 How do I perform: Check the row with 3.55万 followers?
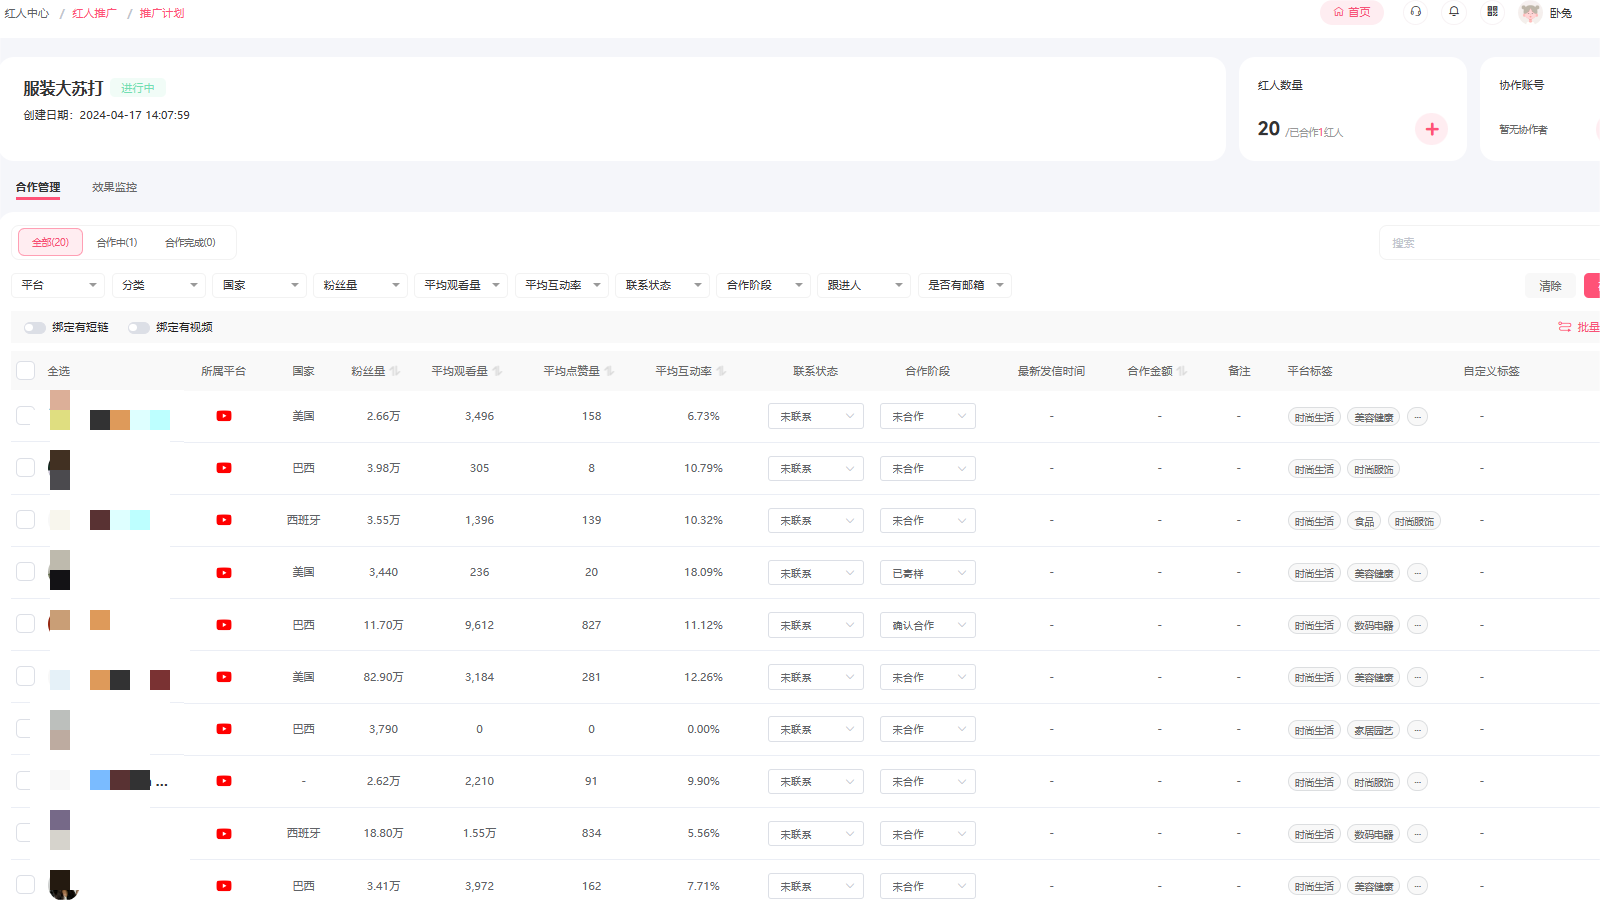(x=26, y=520)
